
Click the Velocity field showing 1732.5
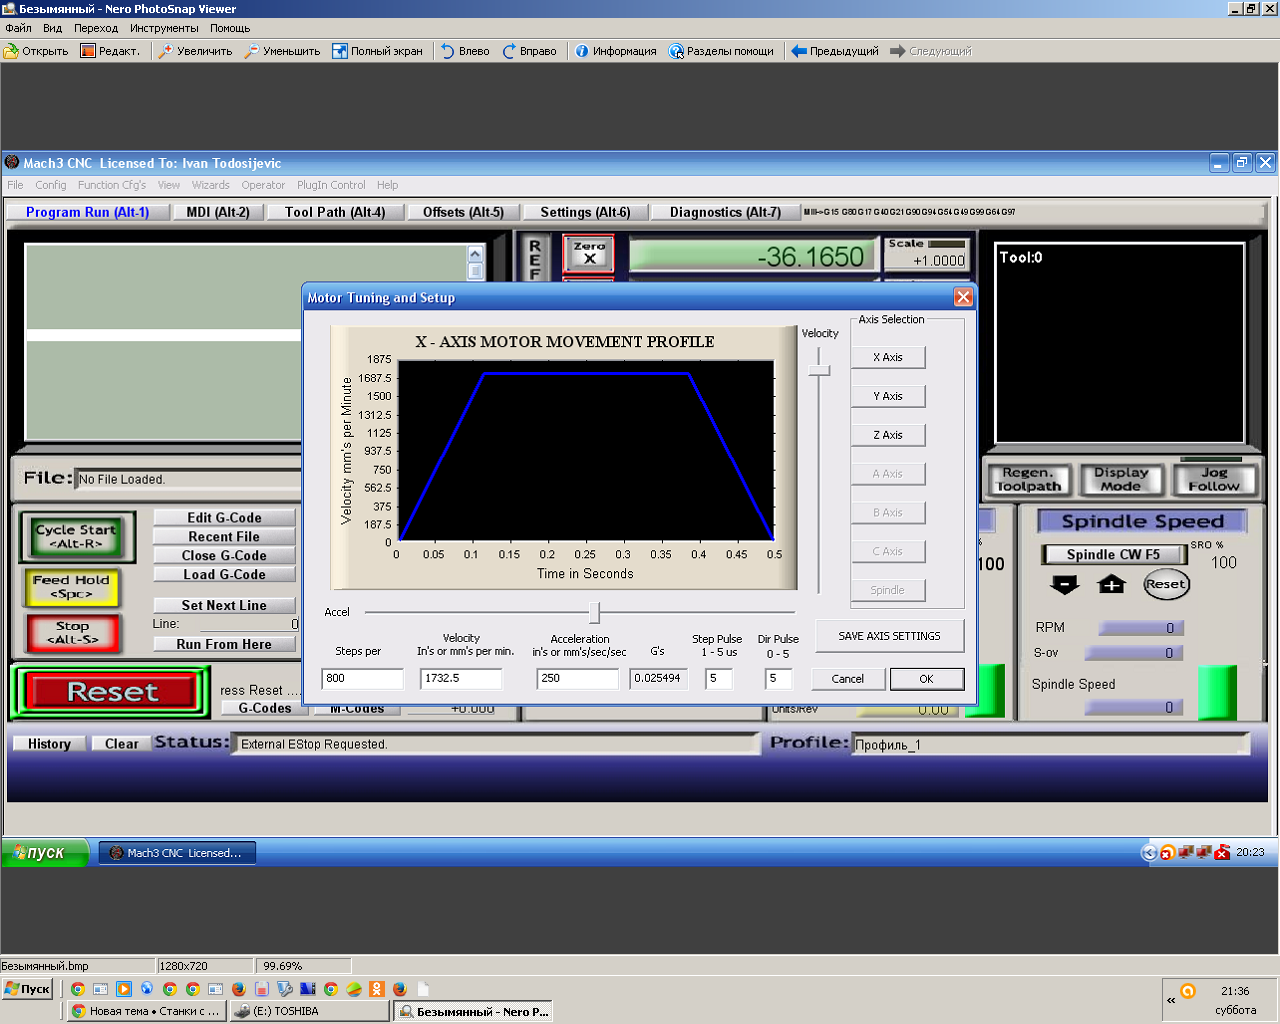pos(461,678)
